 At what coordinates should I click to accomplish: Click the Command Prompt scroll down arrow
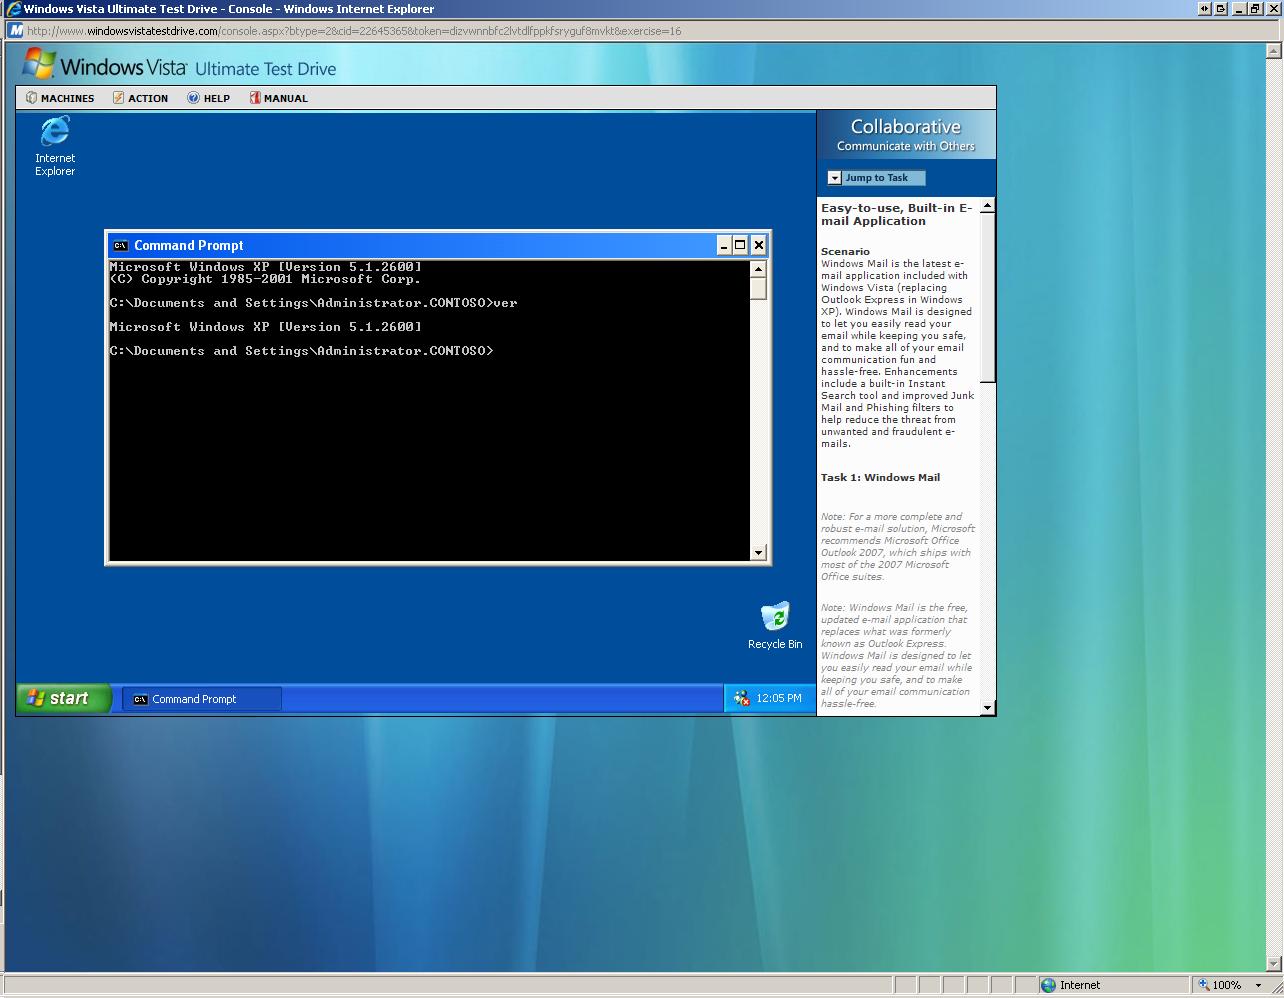click(x=758, y=552)
